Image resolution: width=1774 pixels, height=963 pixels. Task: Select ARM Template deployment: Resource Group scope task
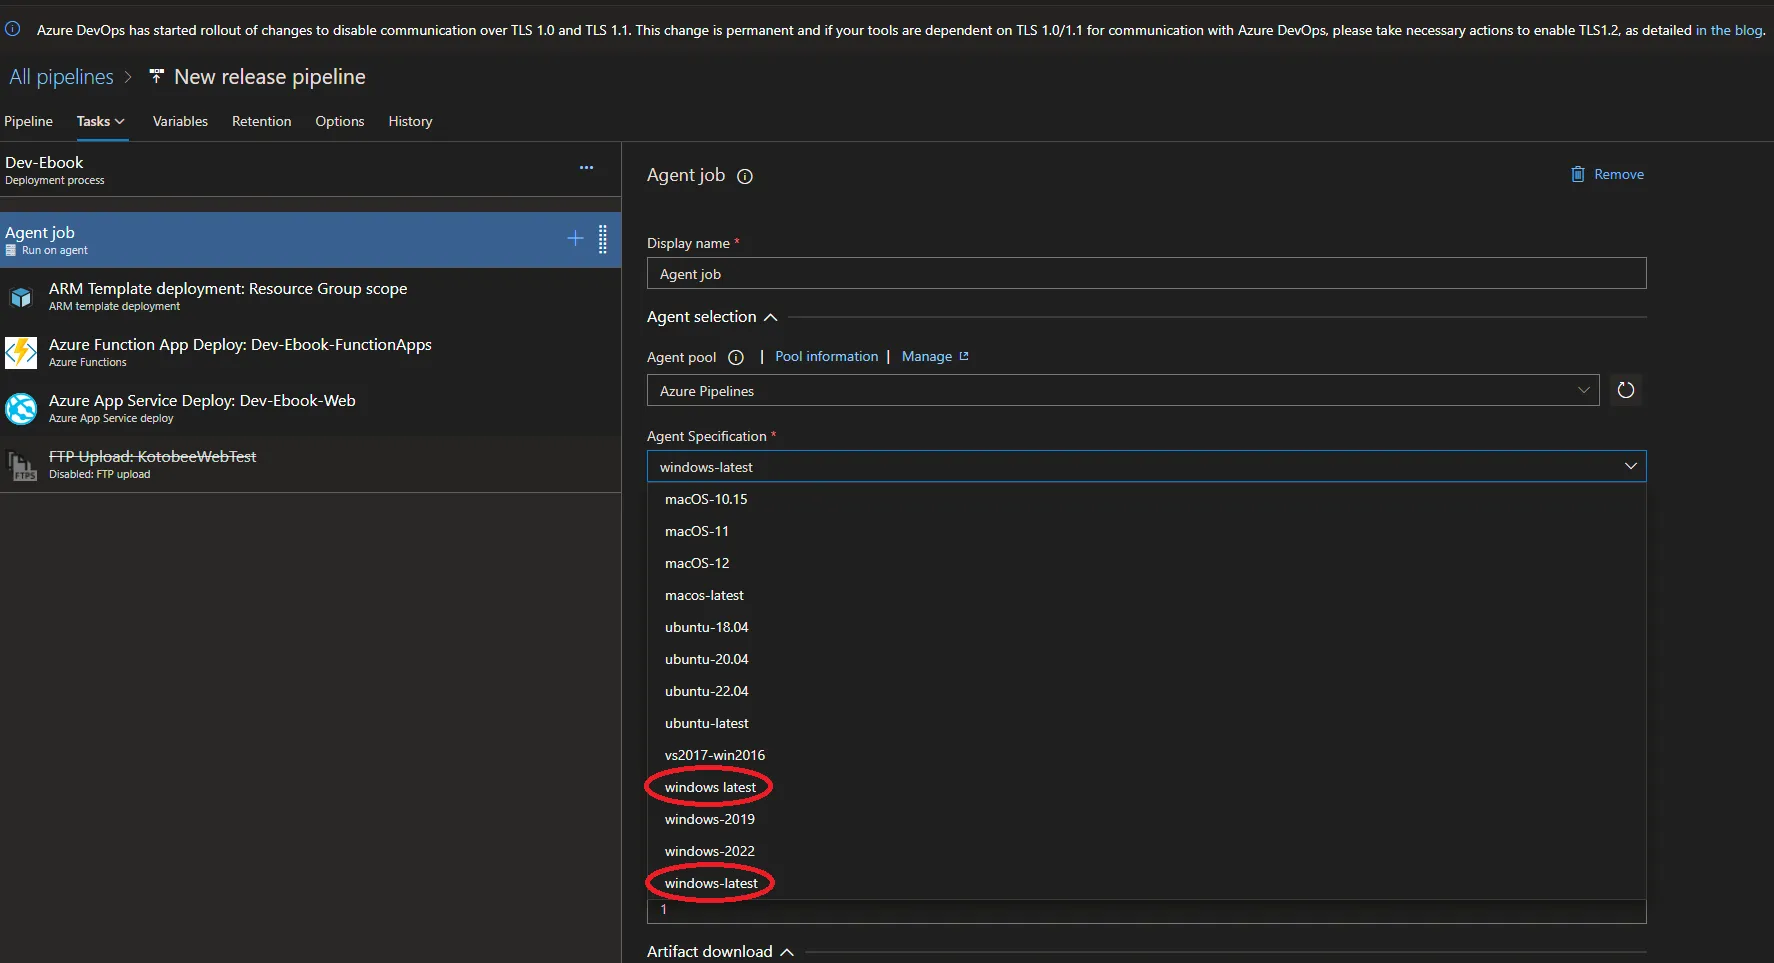coord(310,296)
